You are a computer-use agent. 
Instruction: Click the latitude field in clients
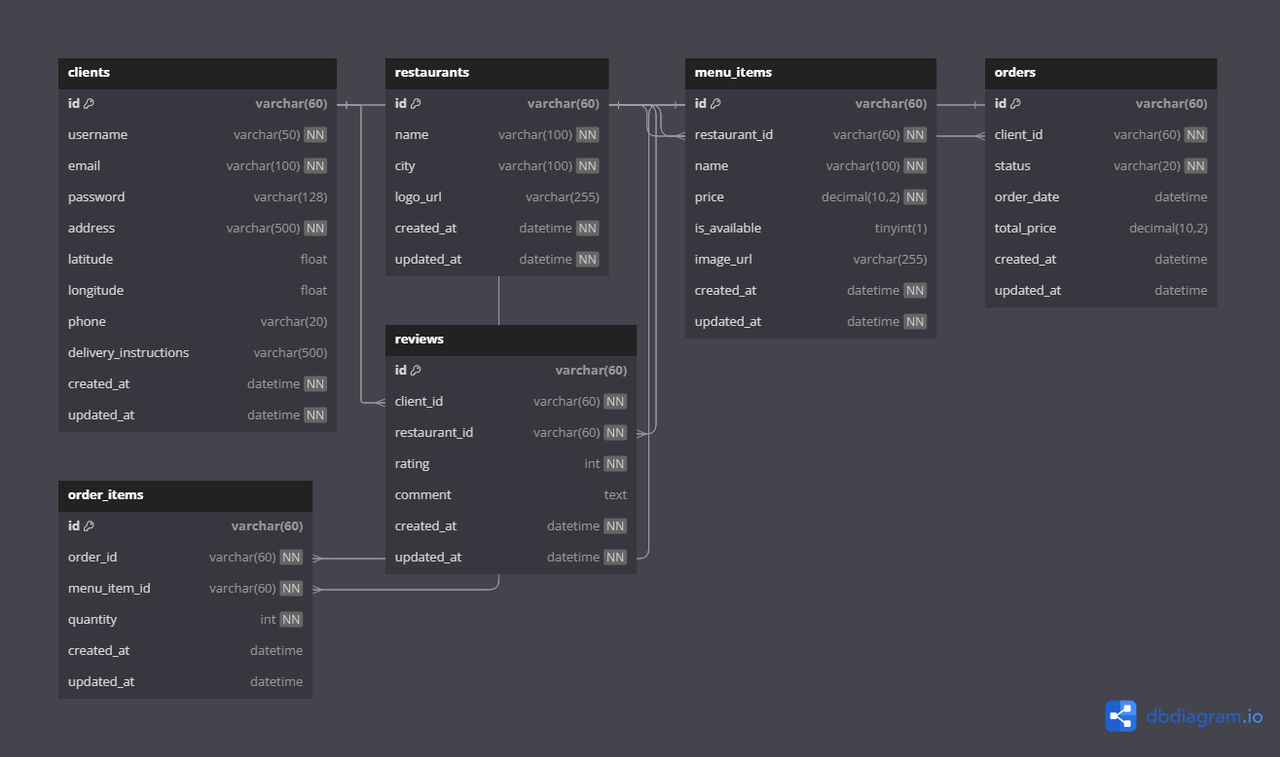[x=197, y=259]
